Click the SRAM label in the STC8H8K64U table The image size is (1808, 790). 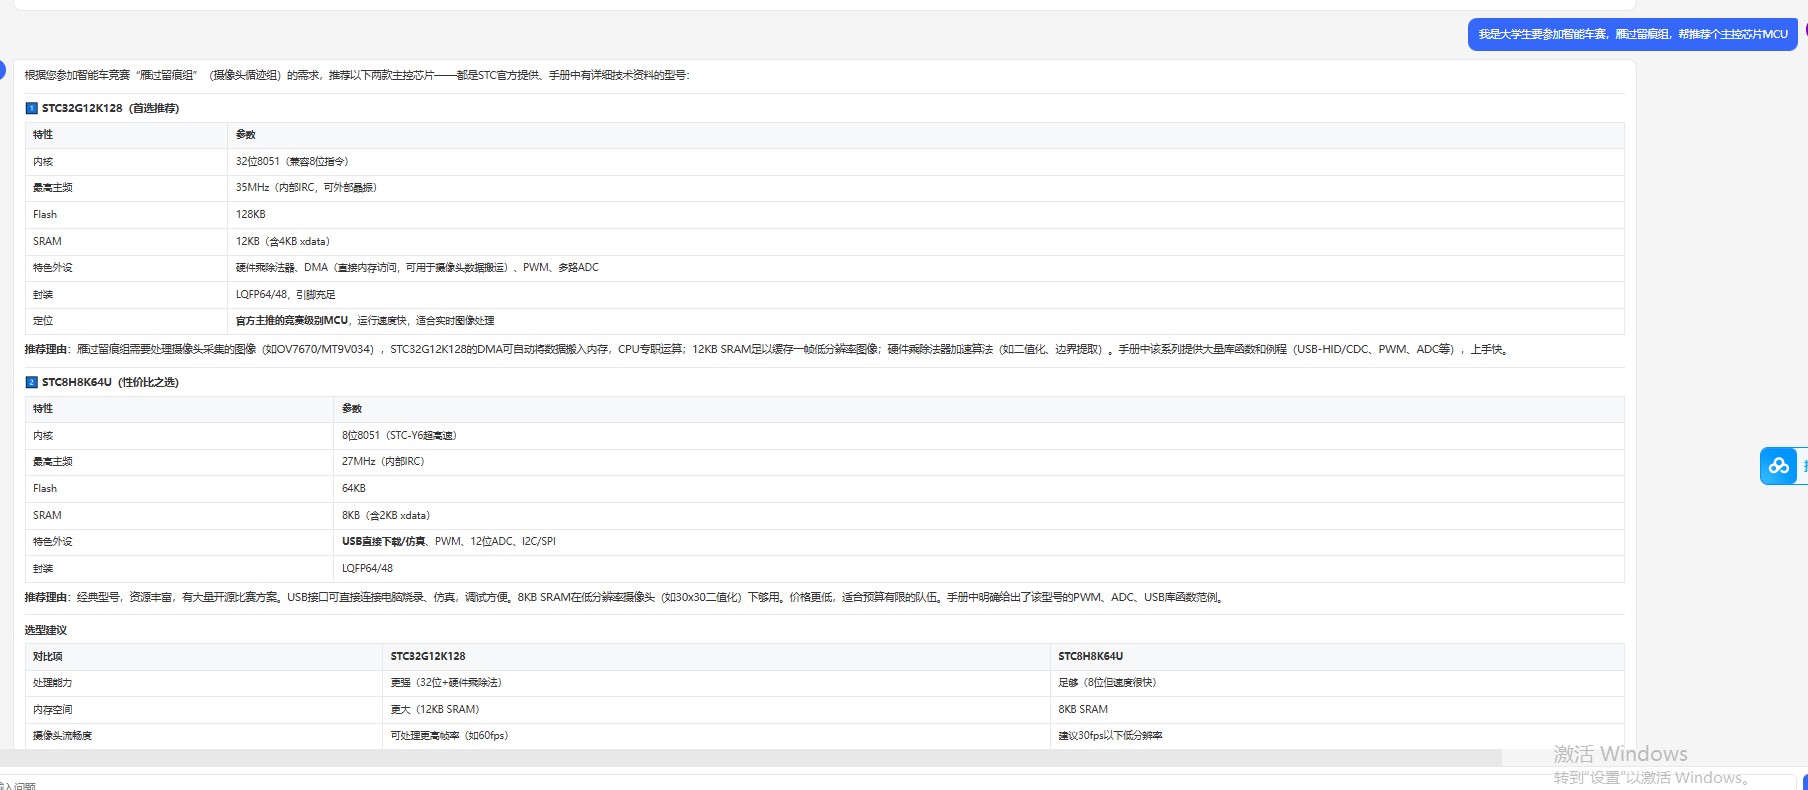point(47,515)
